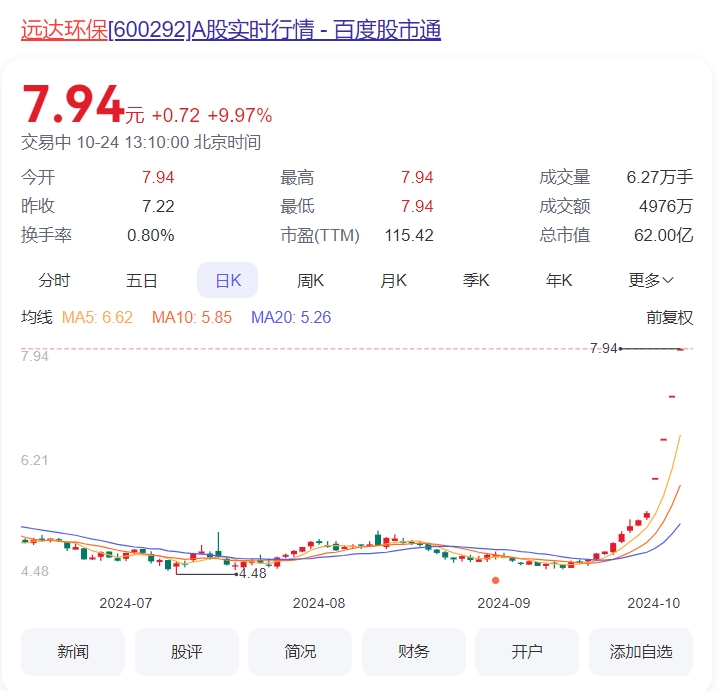Select the 月K chart tab

coord(393,280)
